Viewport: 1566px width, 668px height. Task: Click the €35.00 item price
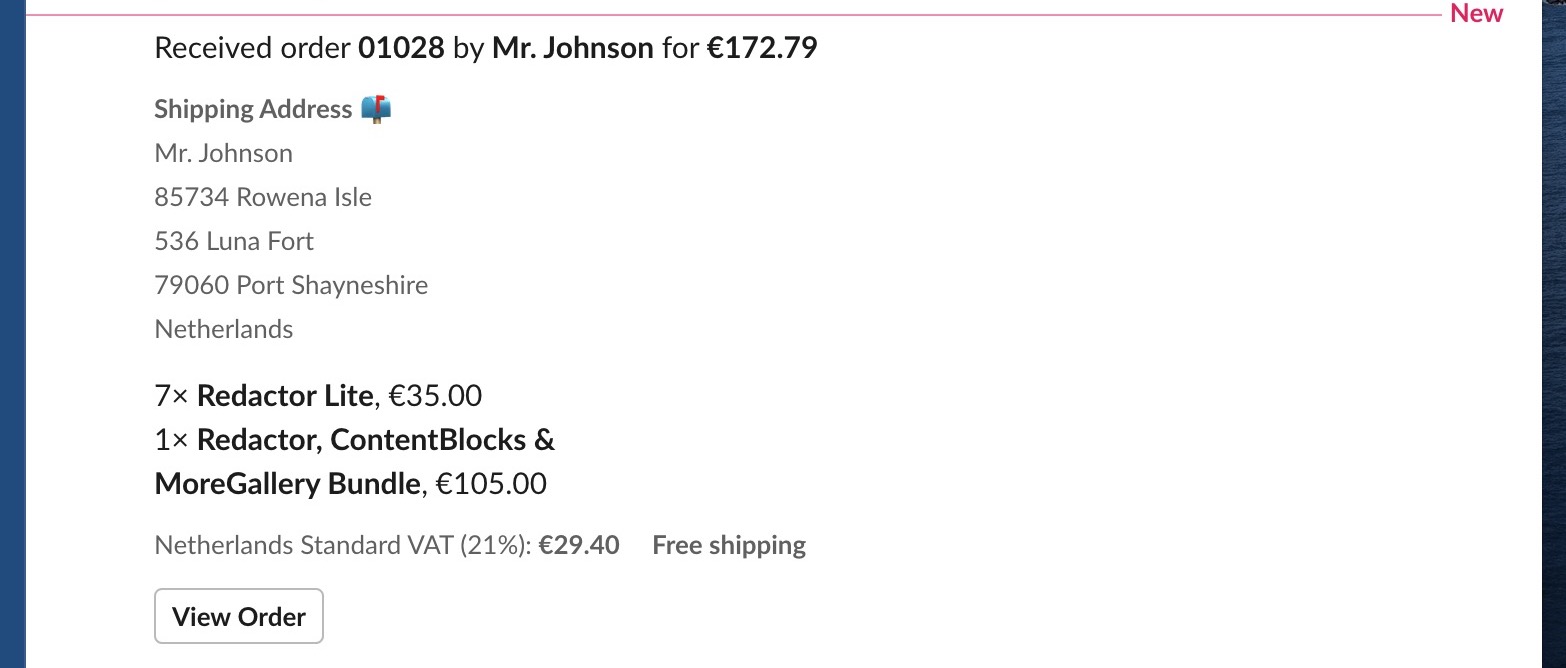435,396
